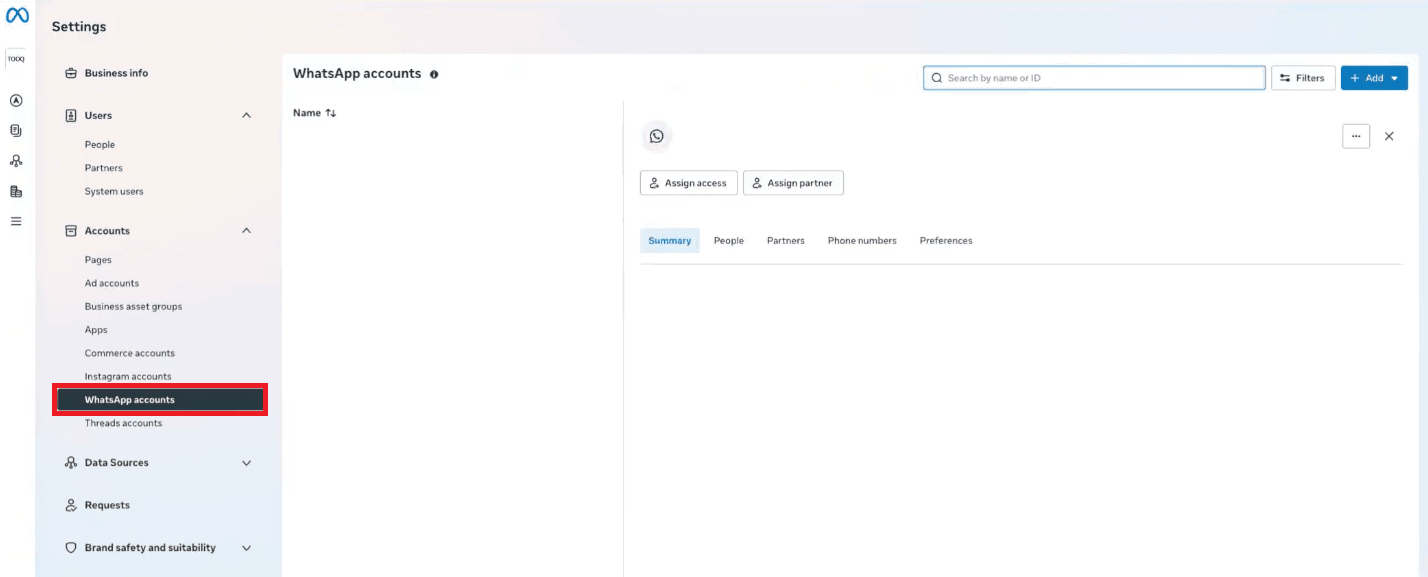Expand Brand safety and suitability chevron
This screenshot has height=577, width=1428.
coord(247,548)
